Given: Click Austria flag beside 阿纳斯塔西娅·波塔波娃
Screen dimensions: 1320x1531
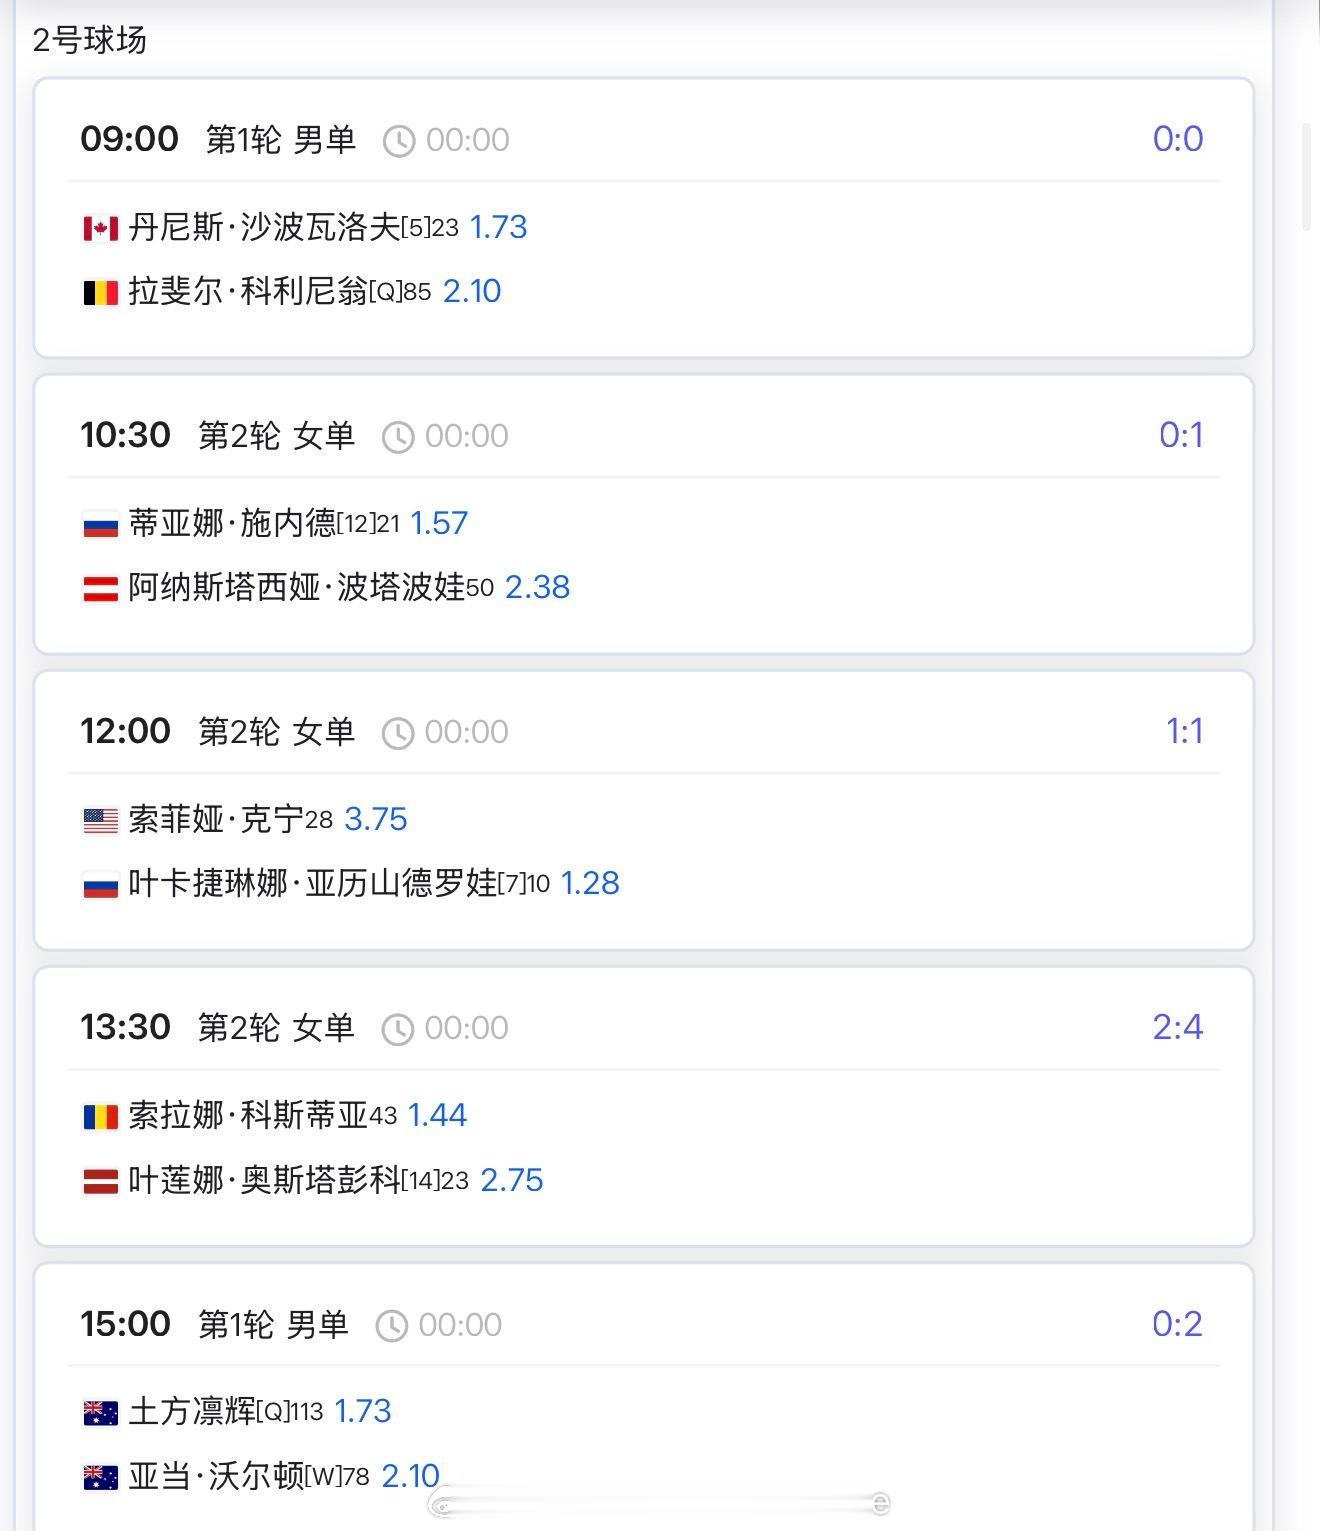Looking at the screenshot, I should click(x=100, y=589).
